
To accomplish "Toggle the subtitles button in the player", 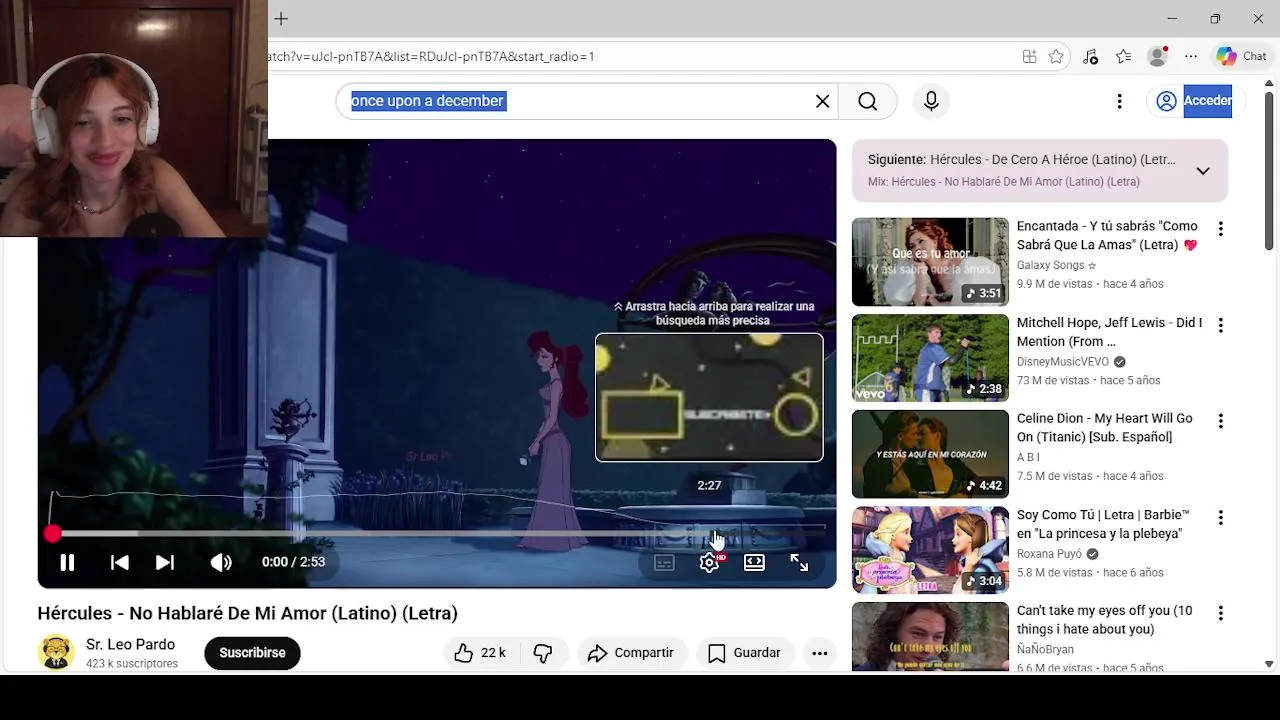I will pos(664,562).
